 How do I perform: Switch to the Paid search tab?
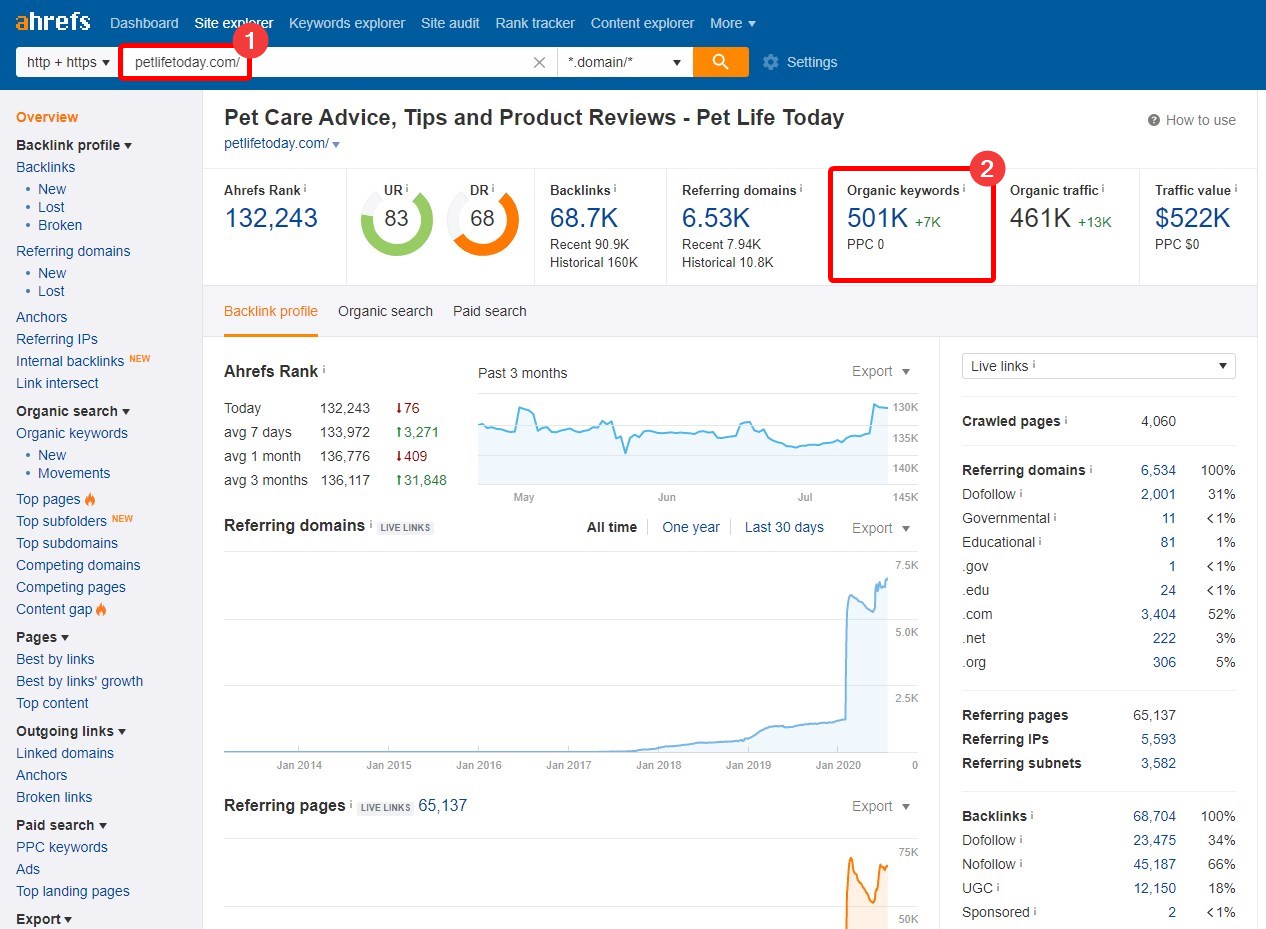[x=489, y=311]
